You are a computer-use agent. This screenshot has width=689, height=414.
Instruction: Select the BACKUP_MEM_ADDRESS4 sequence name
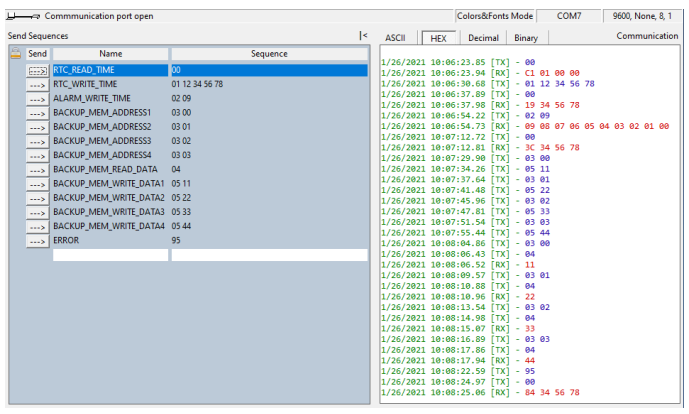tap(102, 156)
